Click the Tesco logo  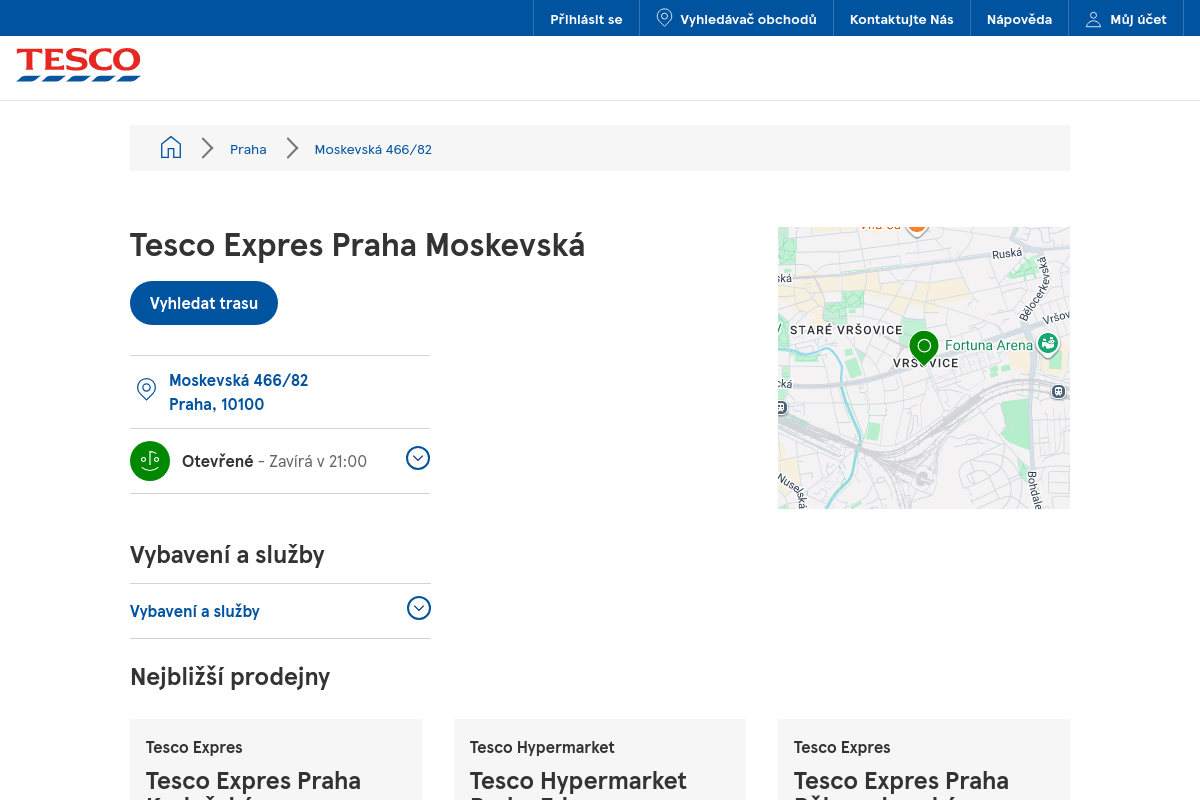click(78, 64)
